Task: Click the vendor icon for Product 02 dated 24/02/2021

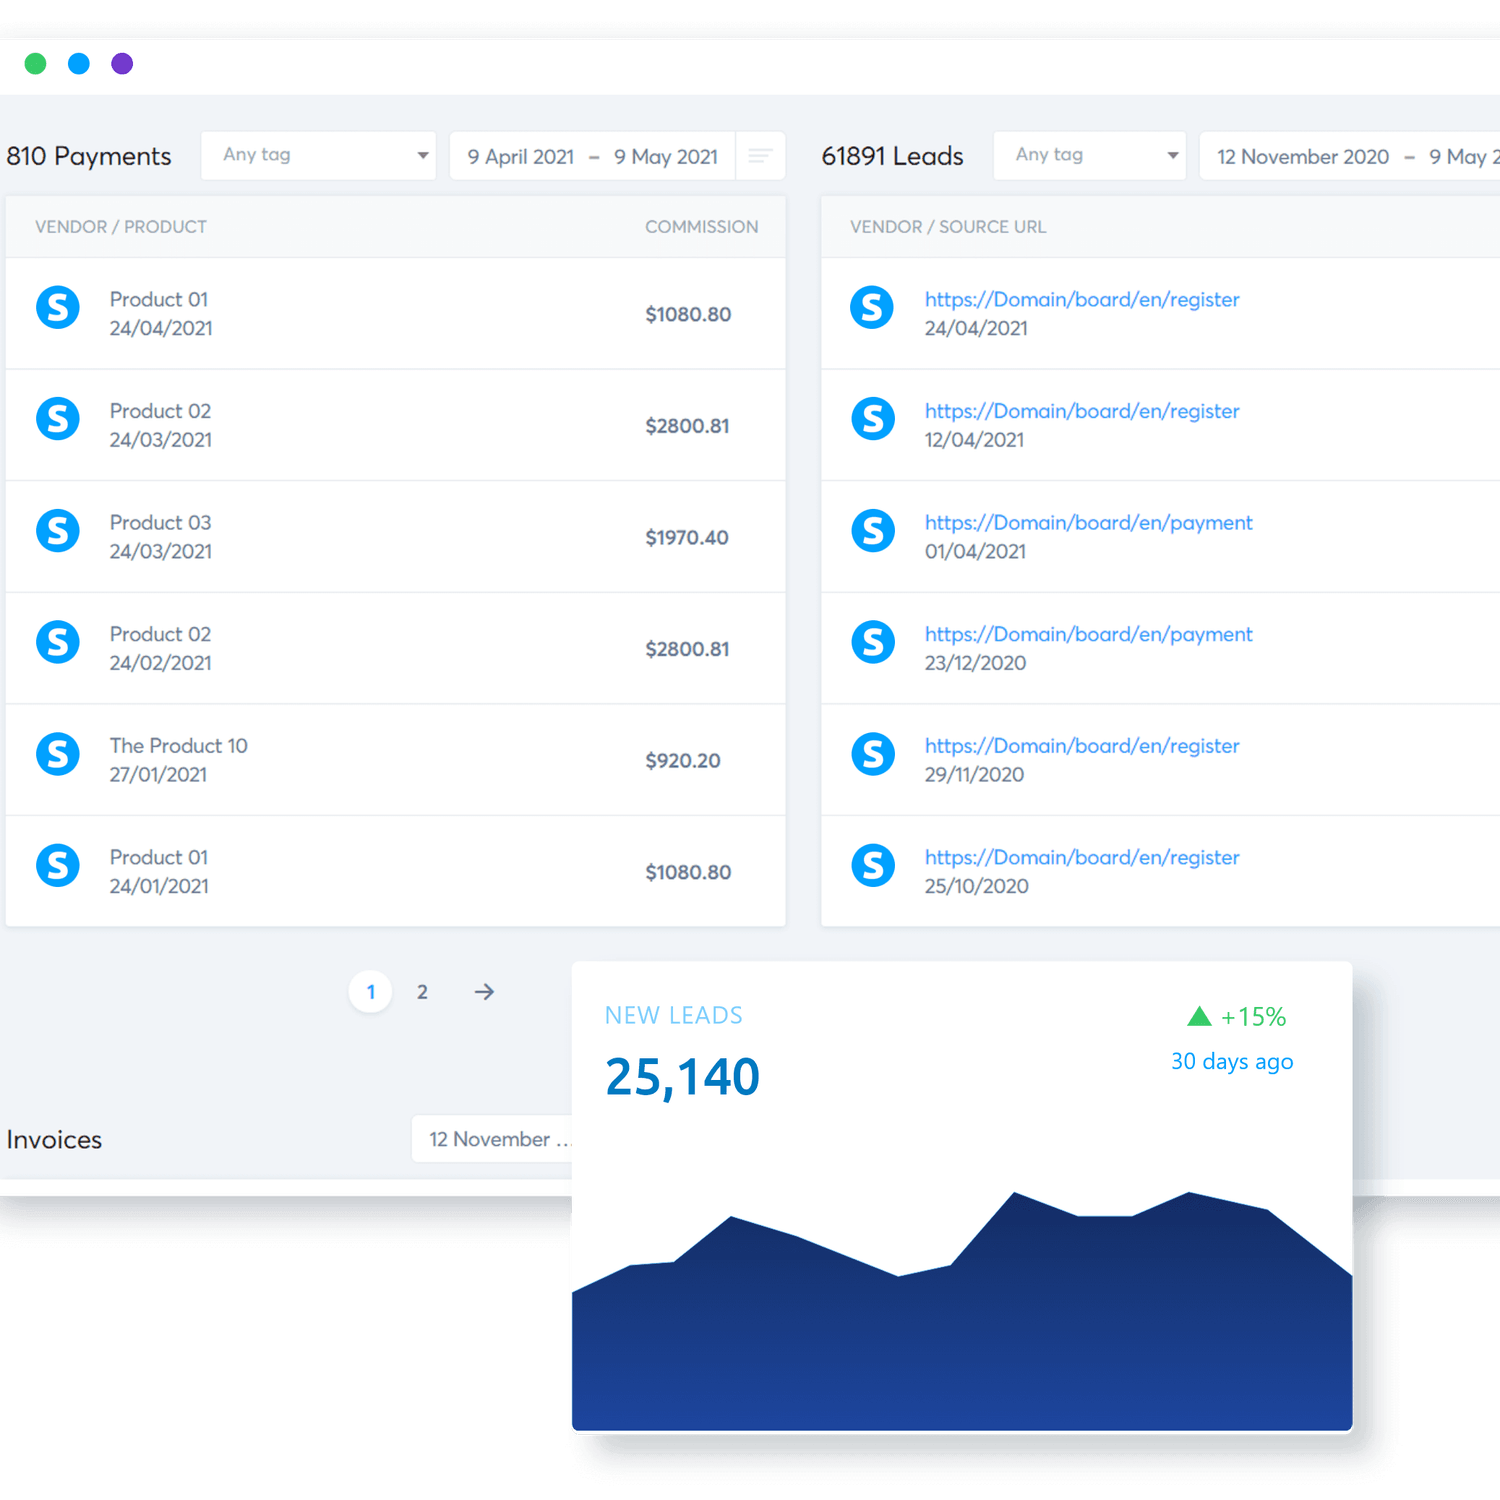Action: click(x=58, y=641)
